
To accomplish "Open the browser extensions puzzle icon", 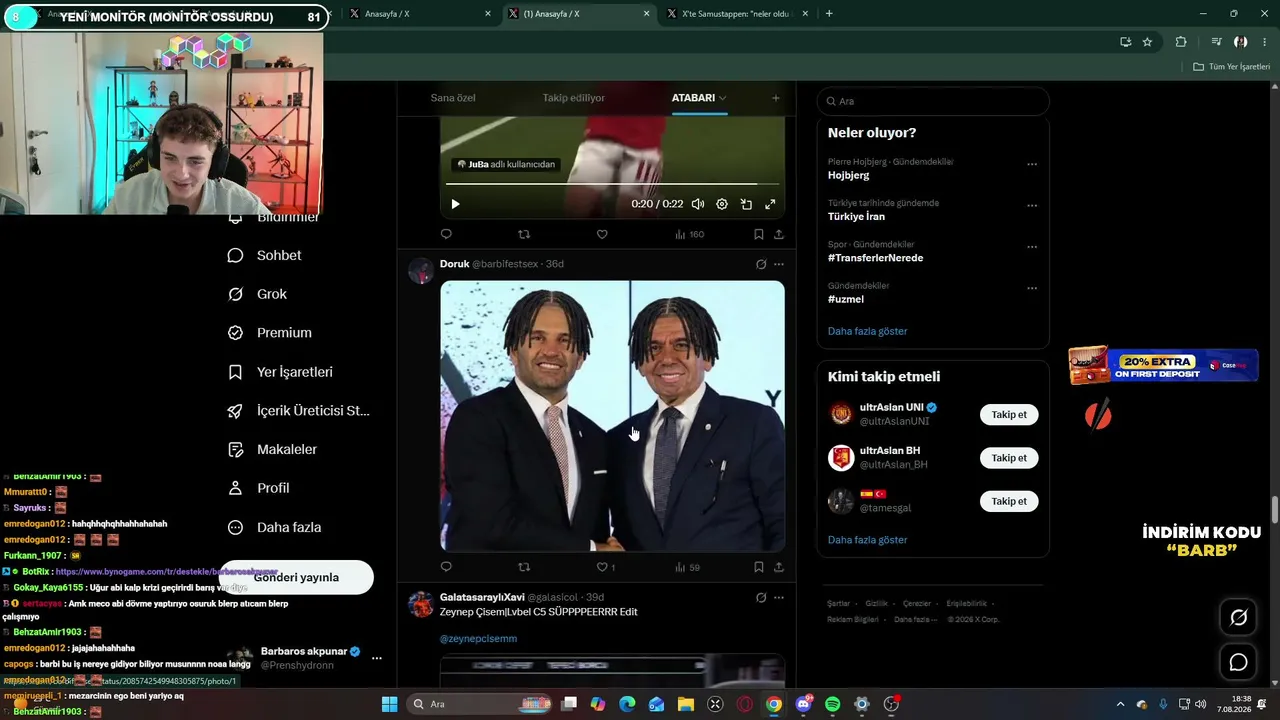I will pyautogui.click(x=1181, y=42).
